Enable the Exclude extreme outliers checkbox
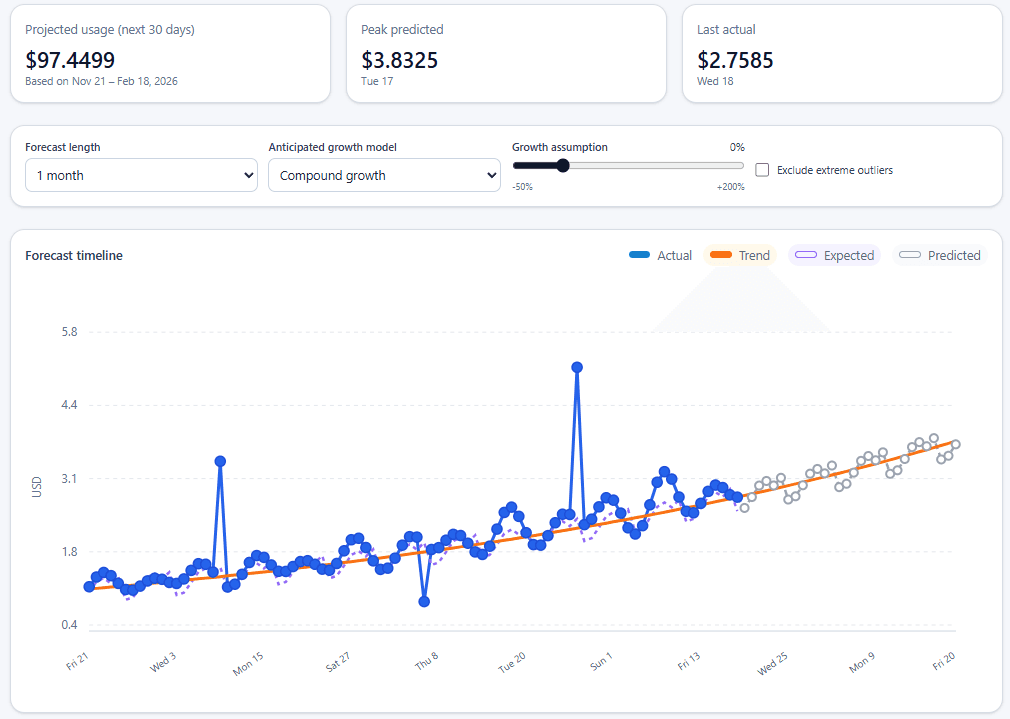1010x719 pixels. (x=761, y=169)
